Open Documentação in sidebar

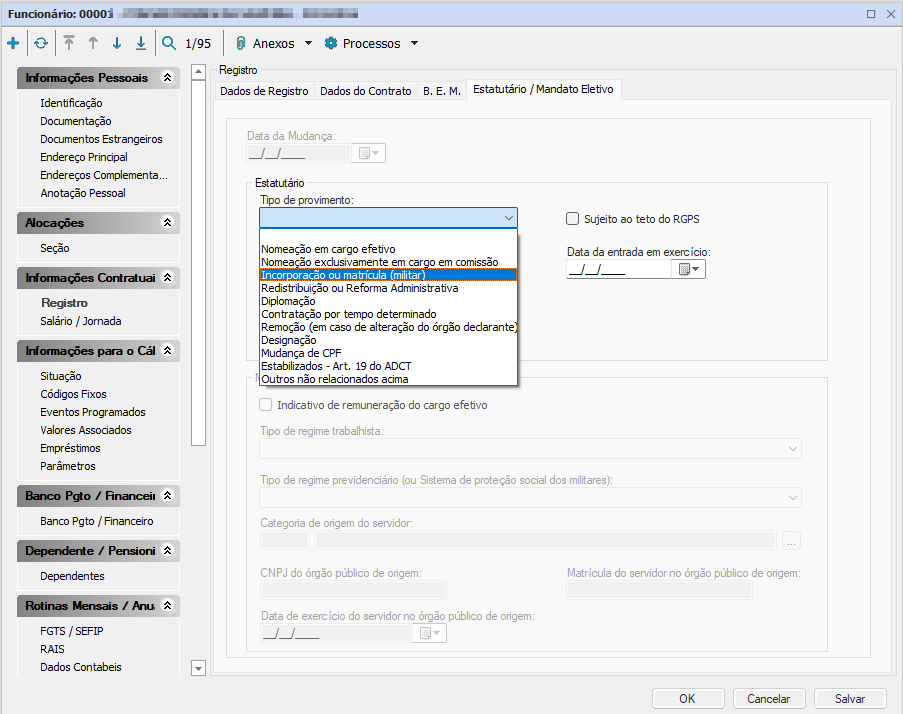point(76,121)
